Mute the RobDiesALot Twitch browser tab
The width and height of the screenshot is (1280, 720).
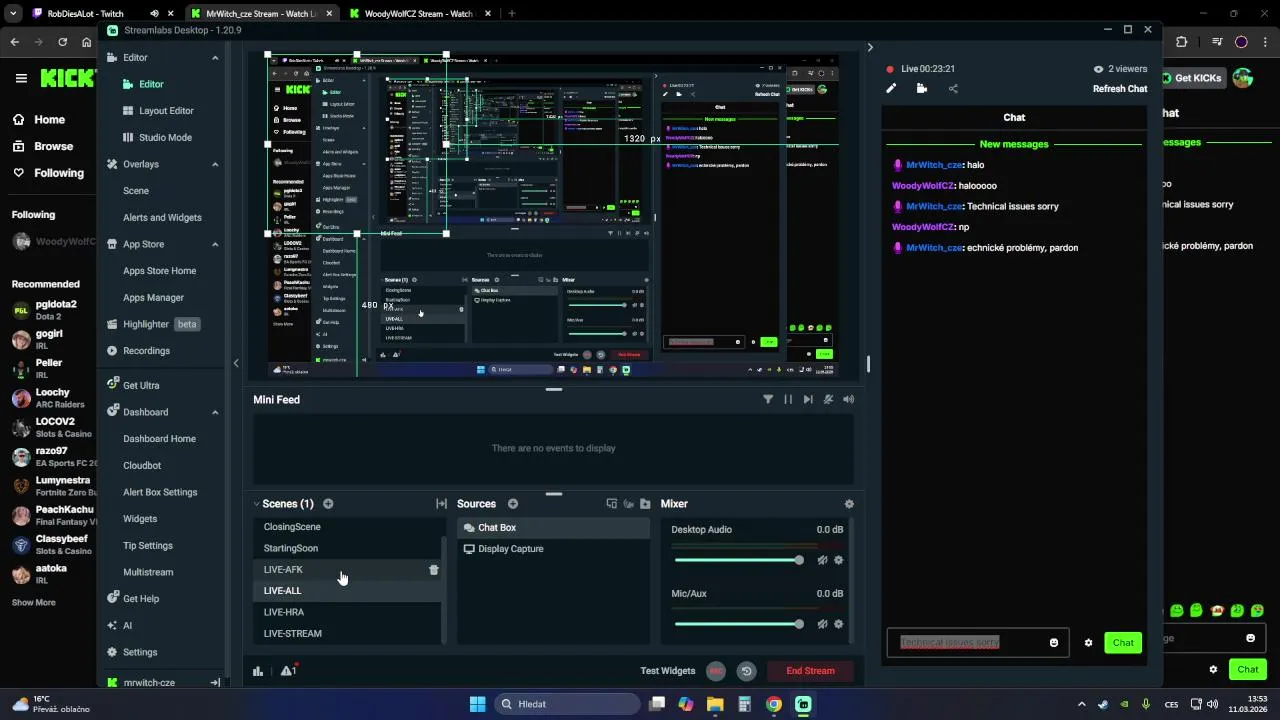[x=154, y=14]
